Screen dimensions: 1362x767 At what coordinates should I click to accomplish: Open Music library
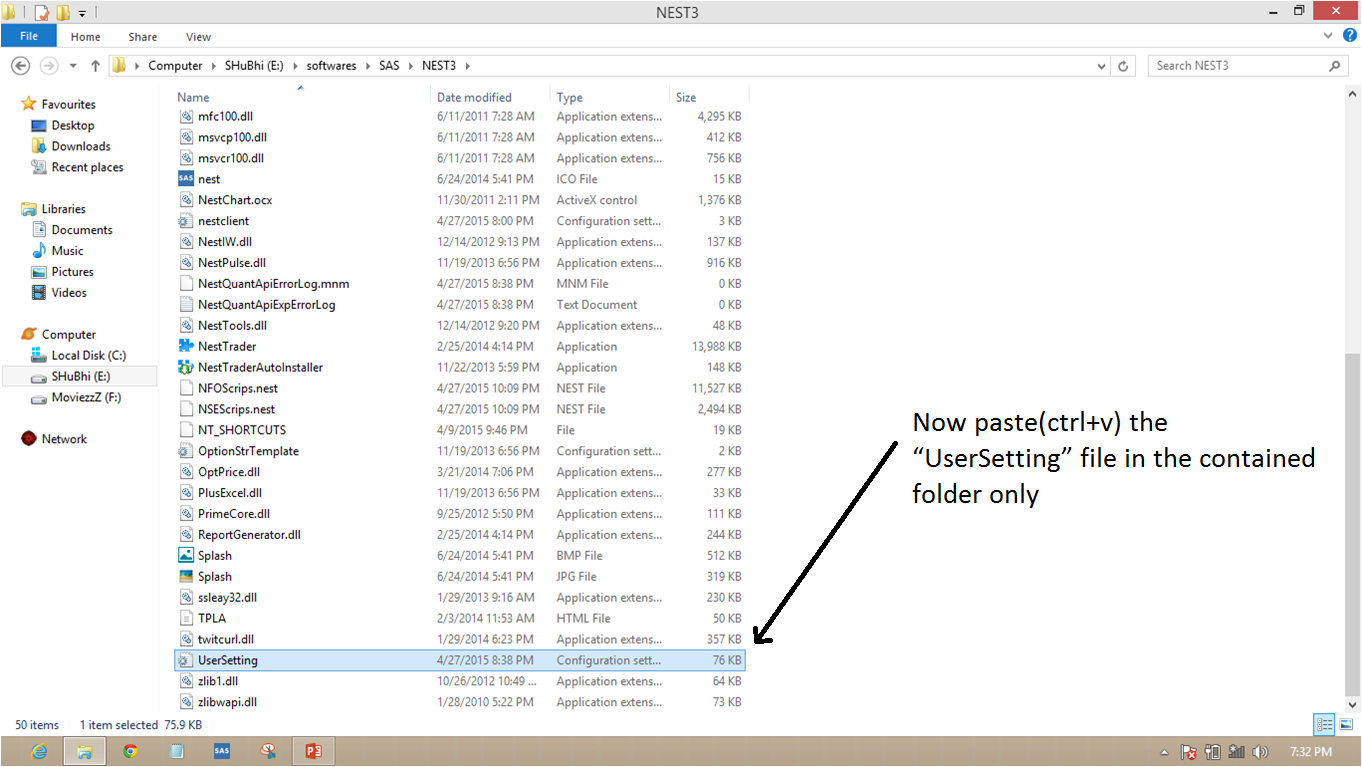[67, 251]
